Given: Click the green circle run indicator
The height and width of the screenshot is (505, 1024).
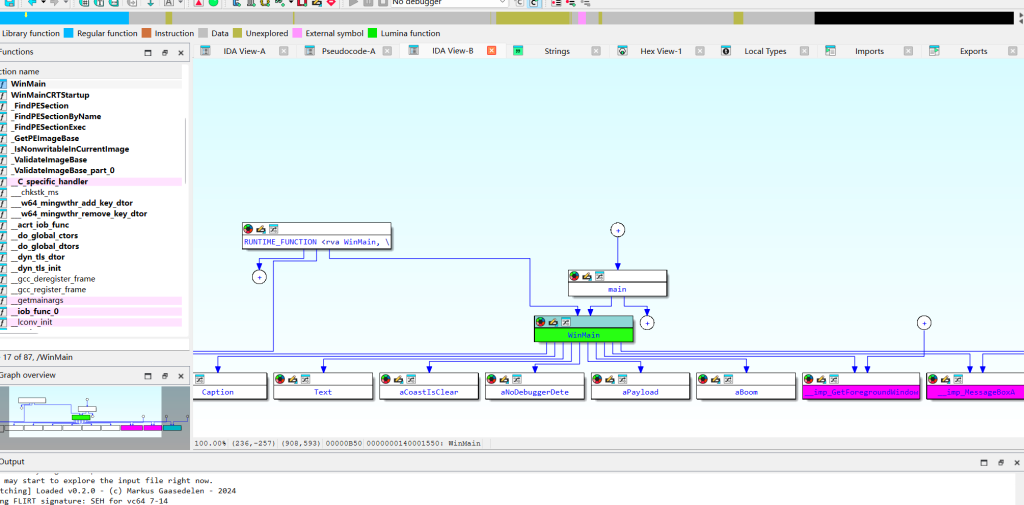Looking at the screenshot, I should pyautogui.click(x=213, y=3).
